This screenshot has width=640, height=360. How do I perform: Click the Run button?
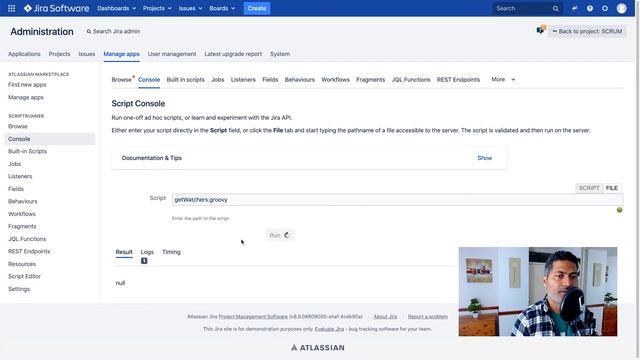[280, 235]
